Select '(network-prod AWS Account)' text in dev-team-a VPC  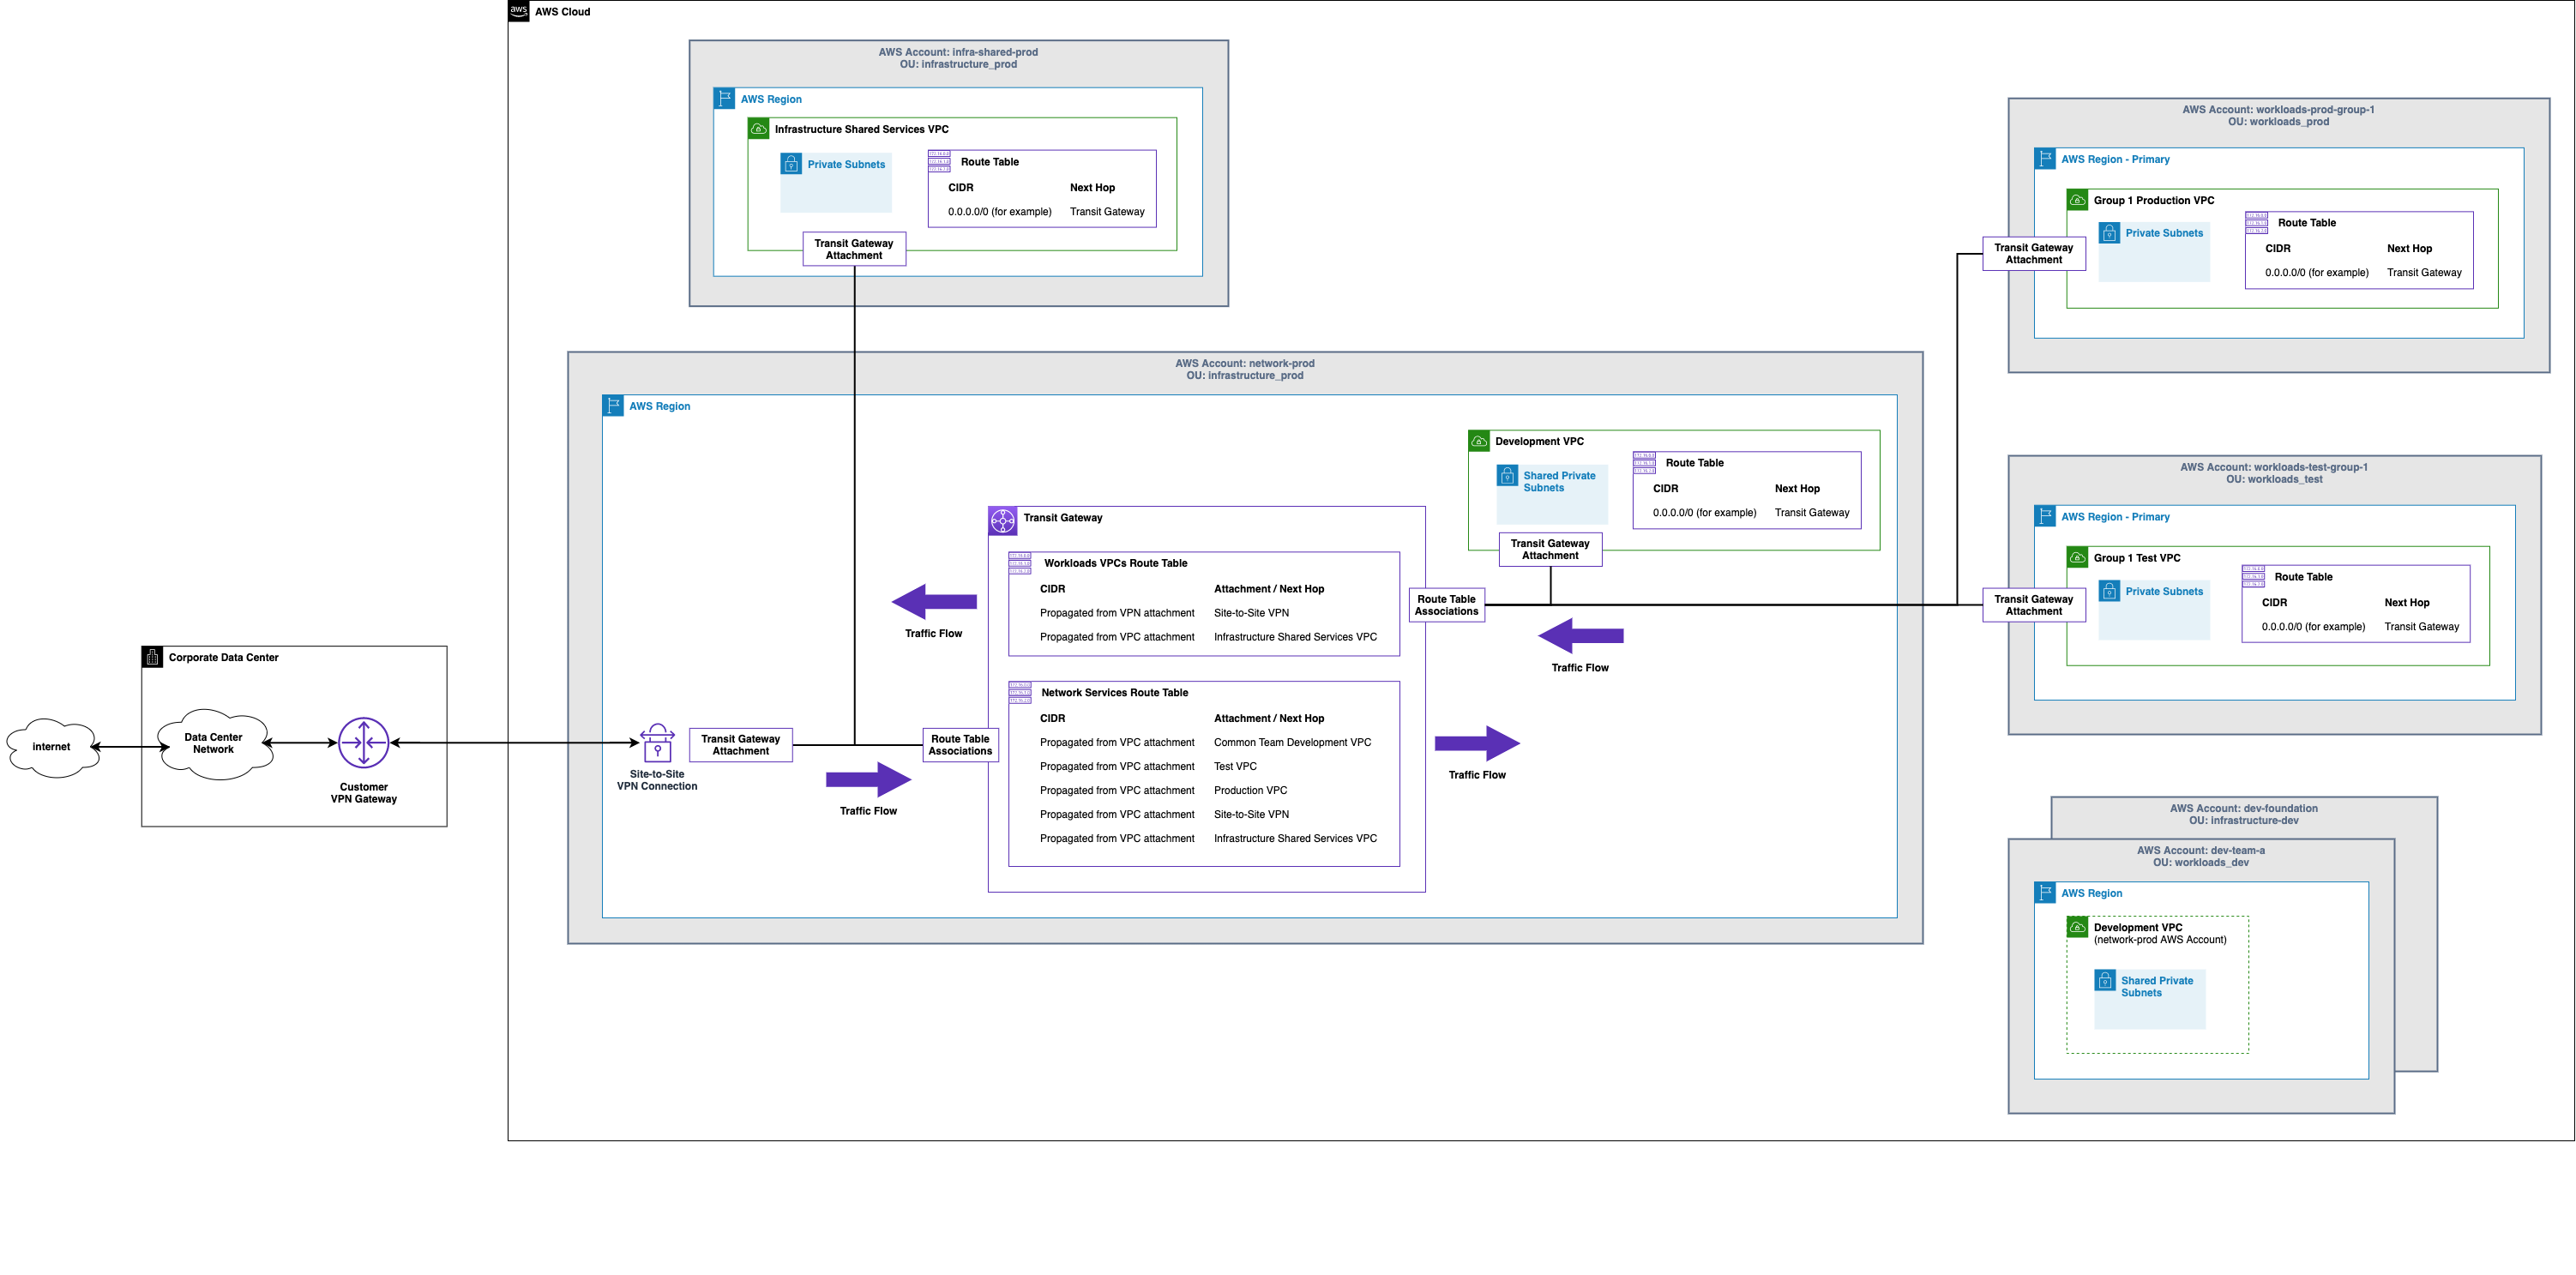[2160, 940]
